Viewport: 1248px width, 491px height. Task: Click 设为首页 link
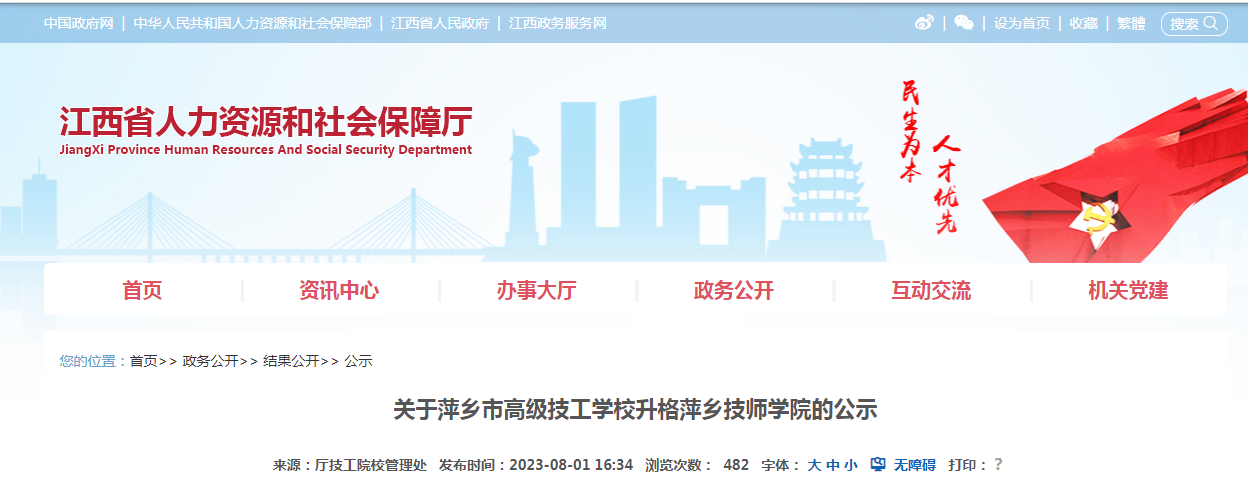[1022, 23]
